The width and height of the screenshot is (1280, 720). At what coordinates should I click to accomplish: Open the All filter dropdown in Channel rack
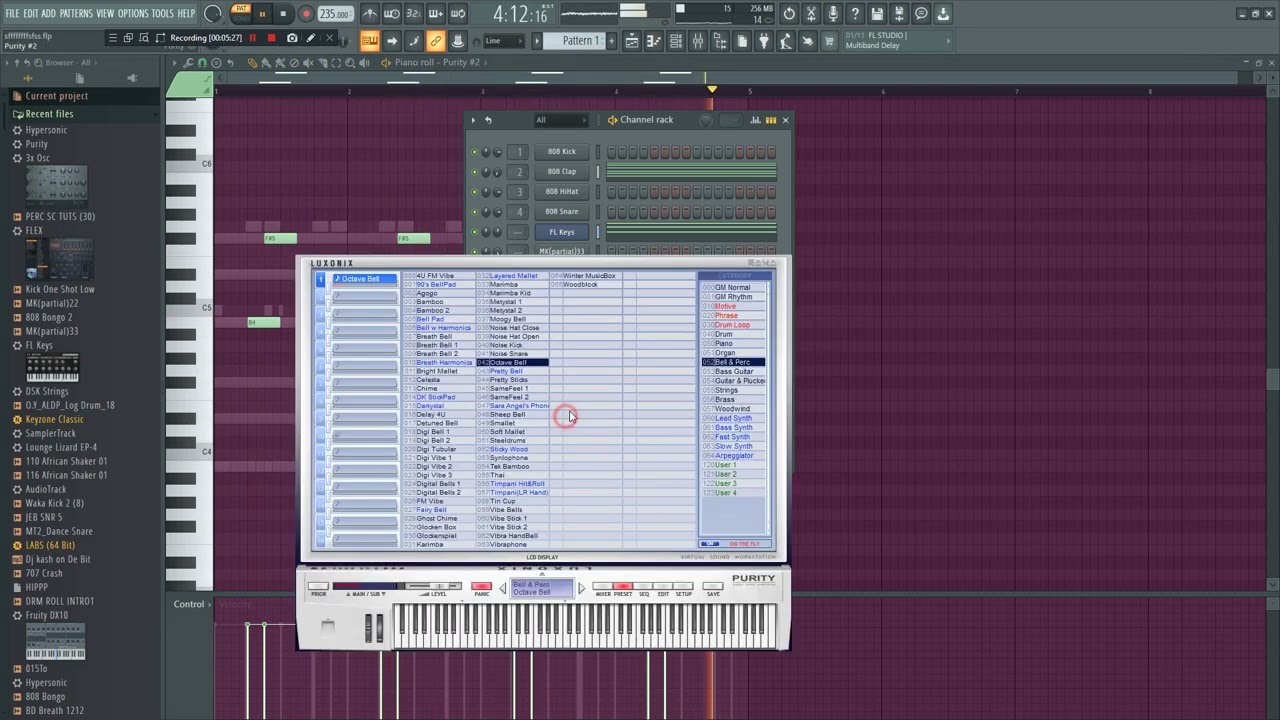[x=560, y=120]
